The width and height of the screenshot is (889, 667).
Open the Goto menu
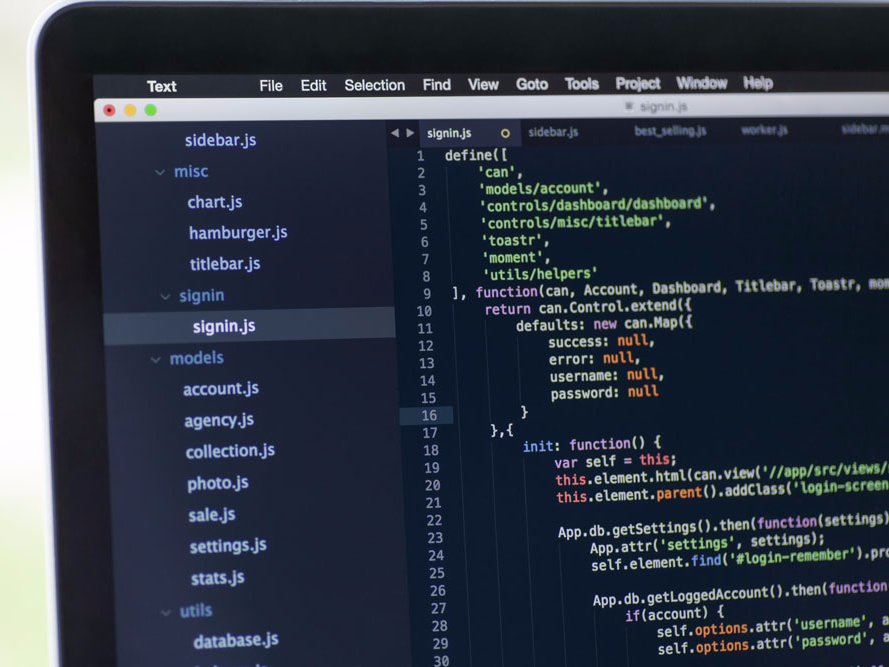coord(531,84)
